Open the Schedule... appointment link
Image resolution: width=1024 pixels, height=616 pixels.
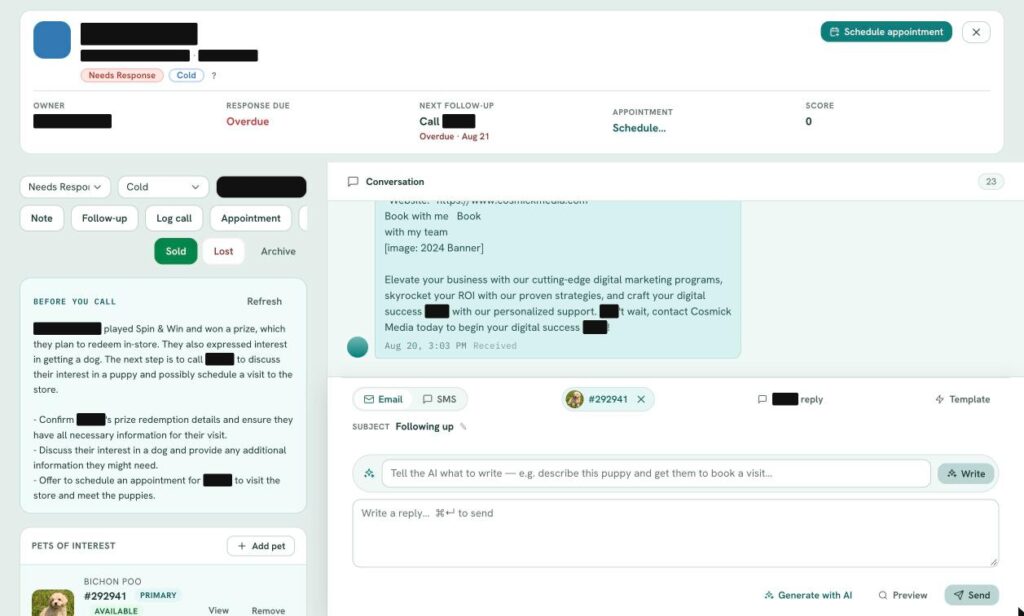[x=639, y=128]
